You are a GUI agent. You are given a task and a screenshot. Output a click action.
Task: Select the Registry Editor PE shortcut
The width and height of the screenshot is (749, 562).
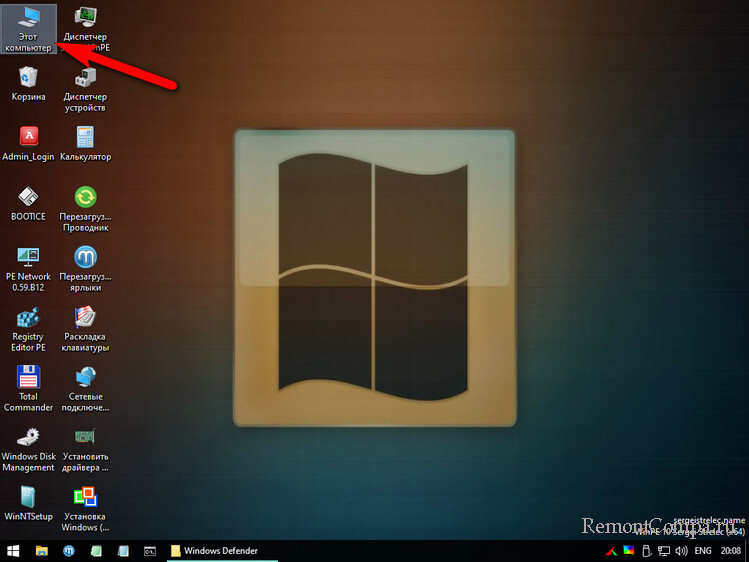(x=28, y=329)
